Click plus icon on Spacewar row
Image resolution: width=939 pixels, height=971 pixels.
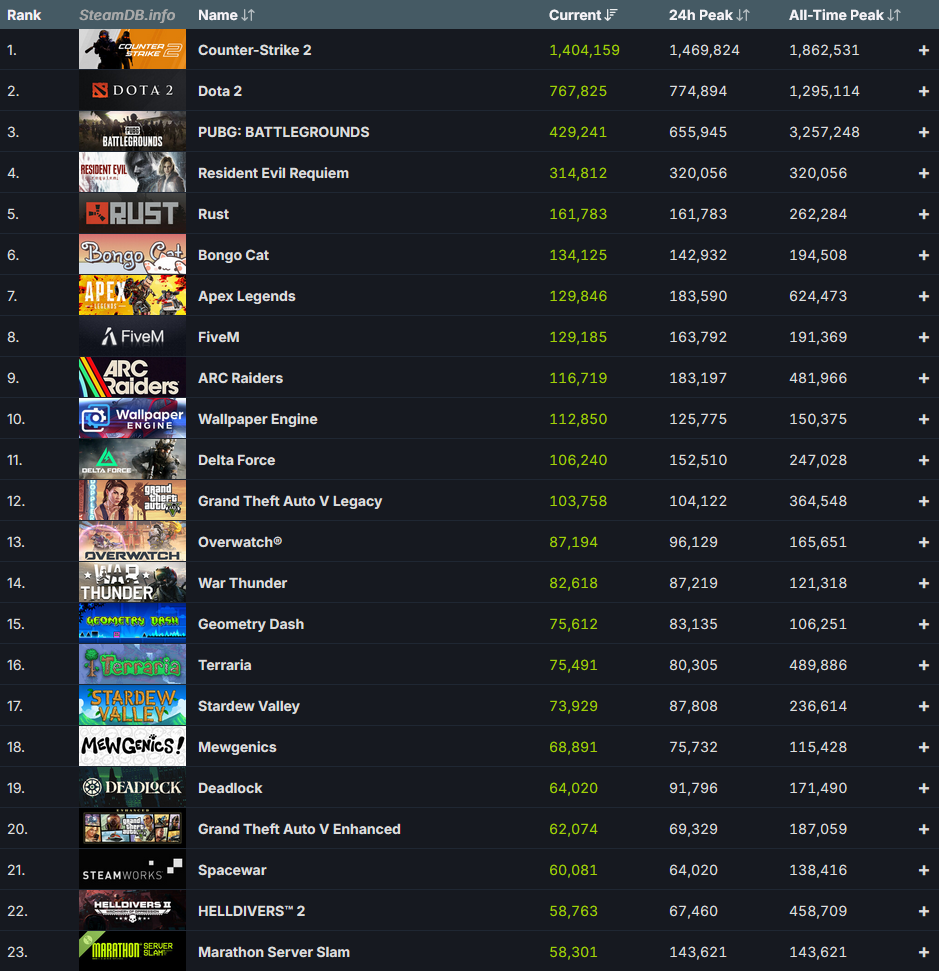[924, 870]
